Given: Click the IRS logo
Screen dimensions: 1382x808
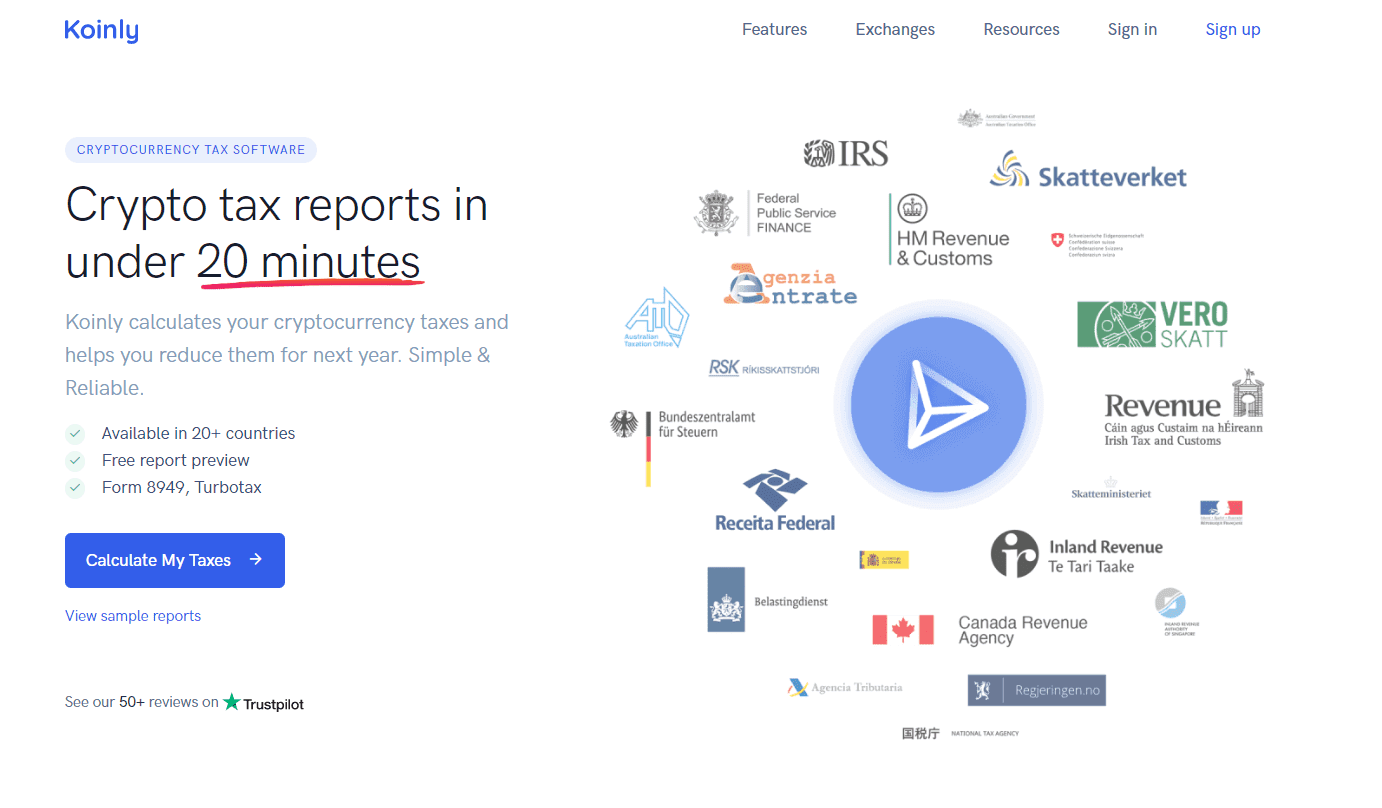Looking at the screenshot, I should click(845, 153).
